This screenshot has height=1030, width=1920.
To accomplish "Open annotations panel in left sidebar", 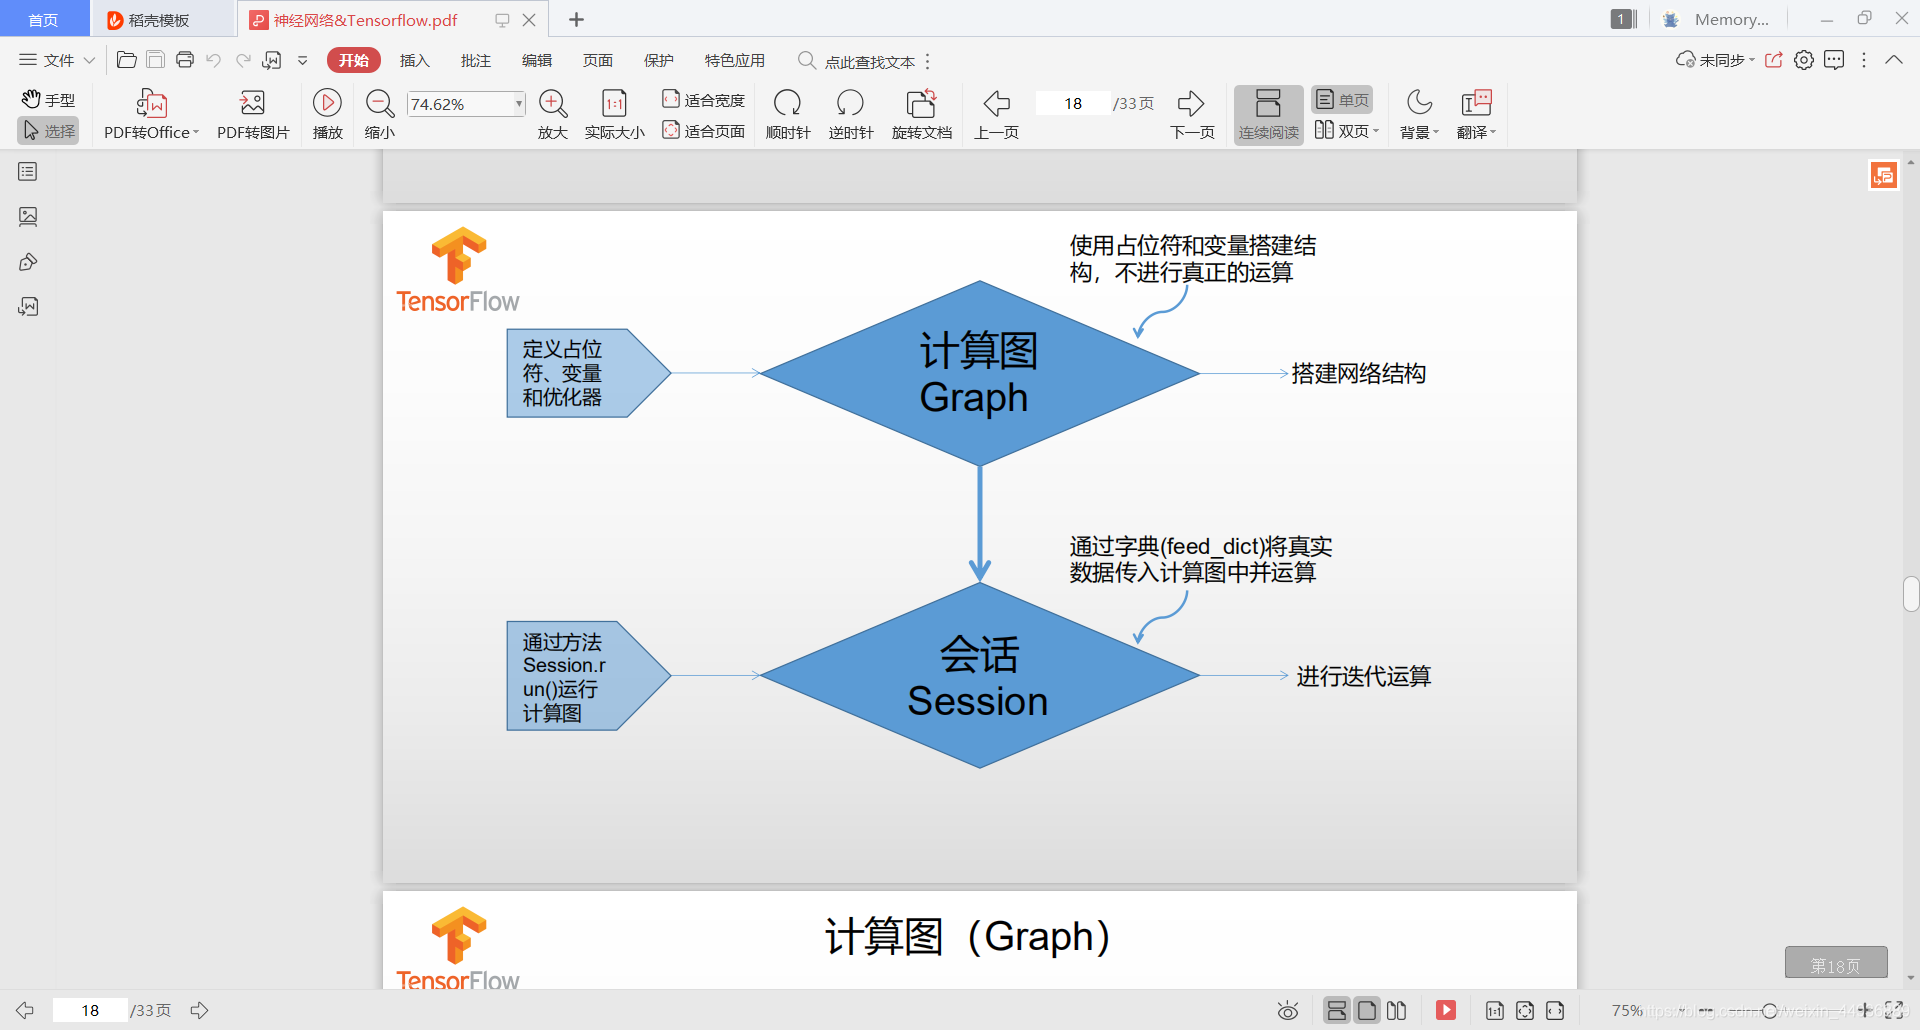I will click(x=28, y=262).
